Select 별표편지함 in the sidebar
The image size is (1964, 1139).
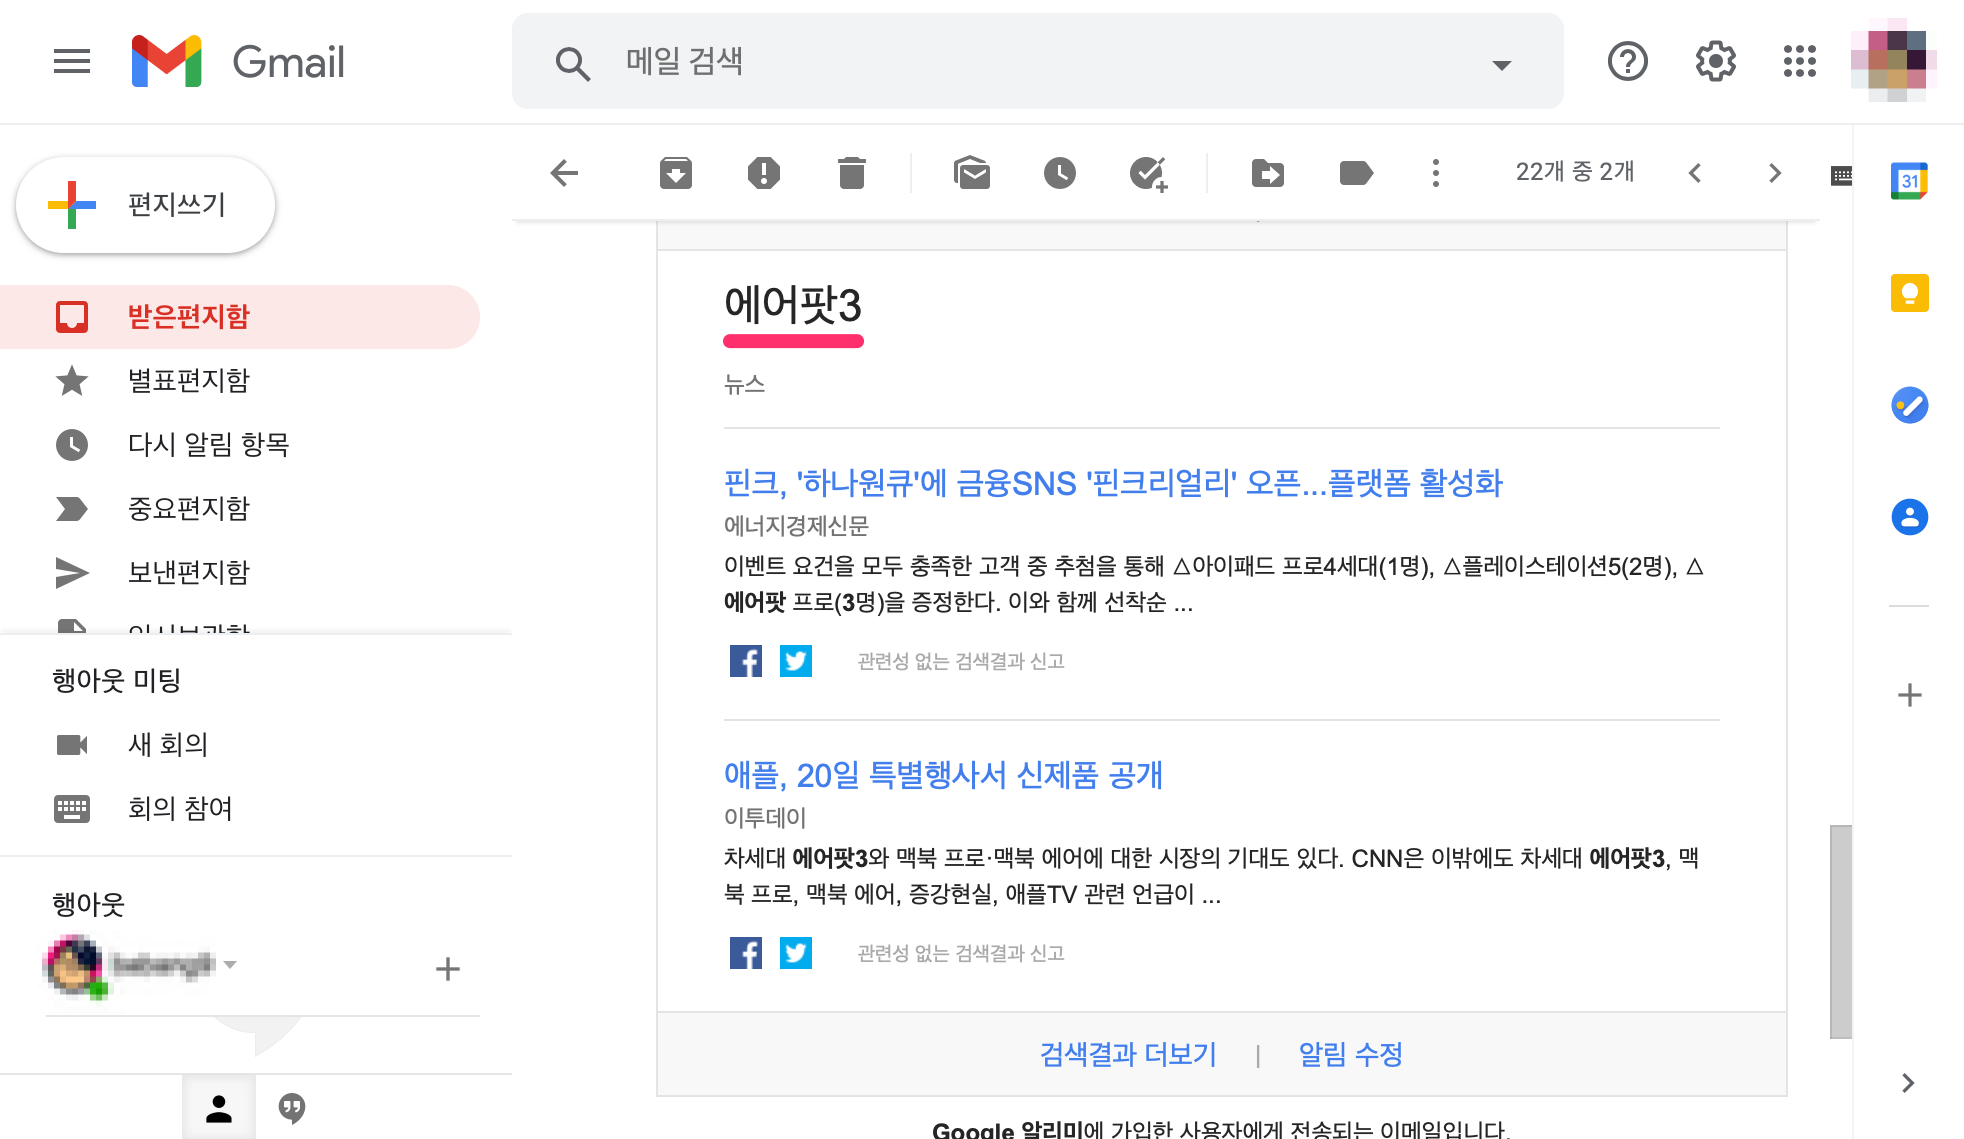point(188,381)
